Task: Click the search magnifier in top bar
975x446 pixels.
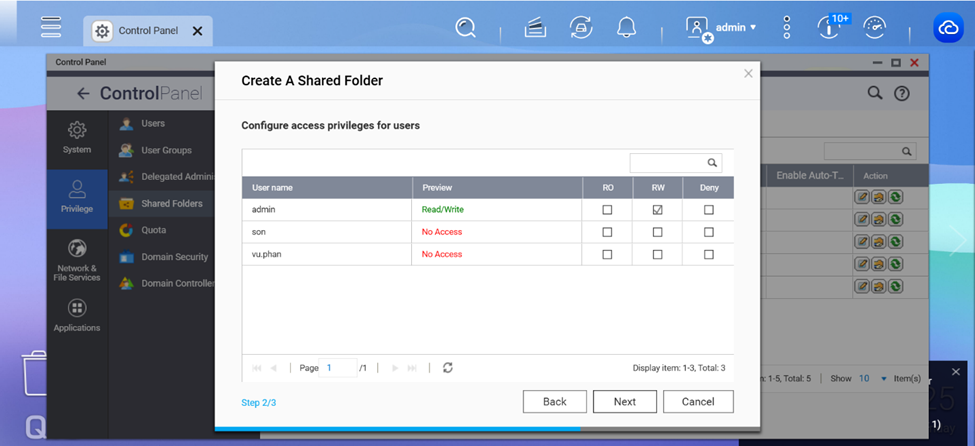Action: tap(465, 28)
